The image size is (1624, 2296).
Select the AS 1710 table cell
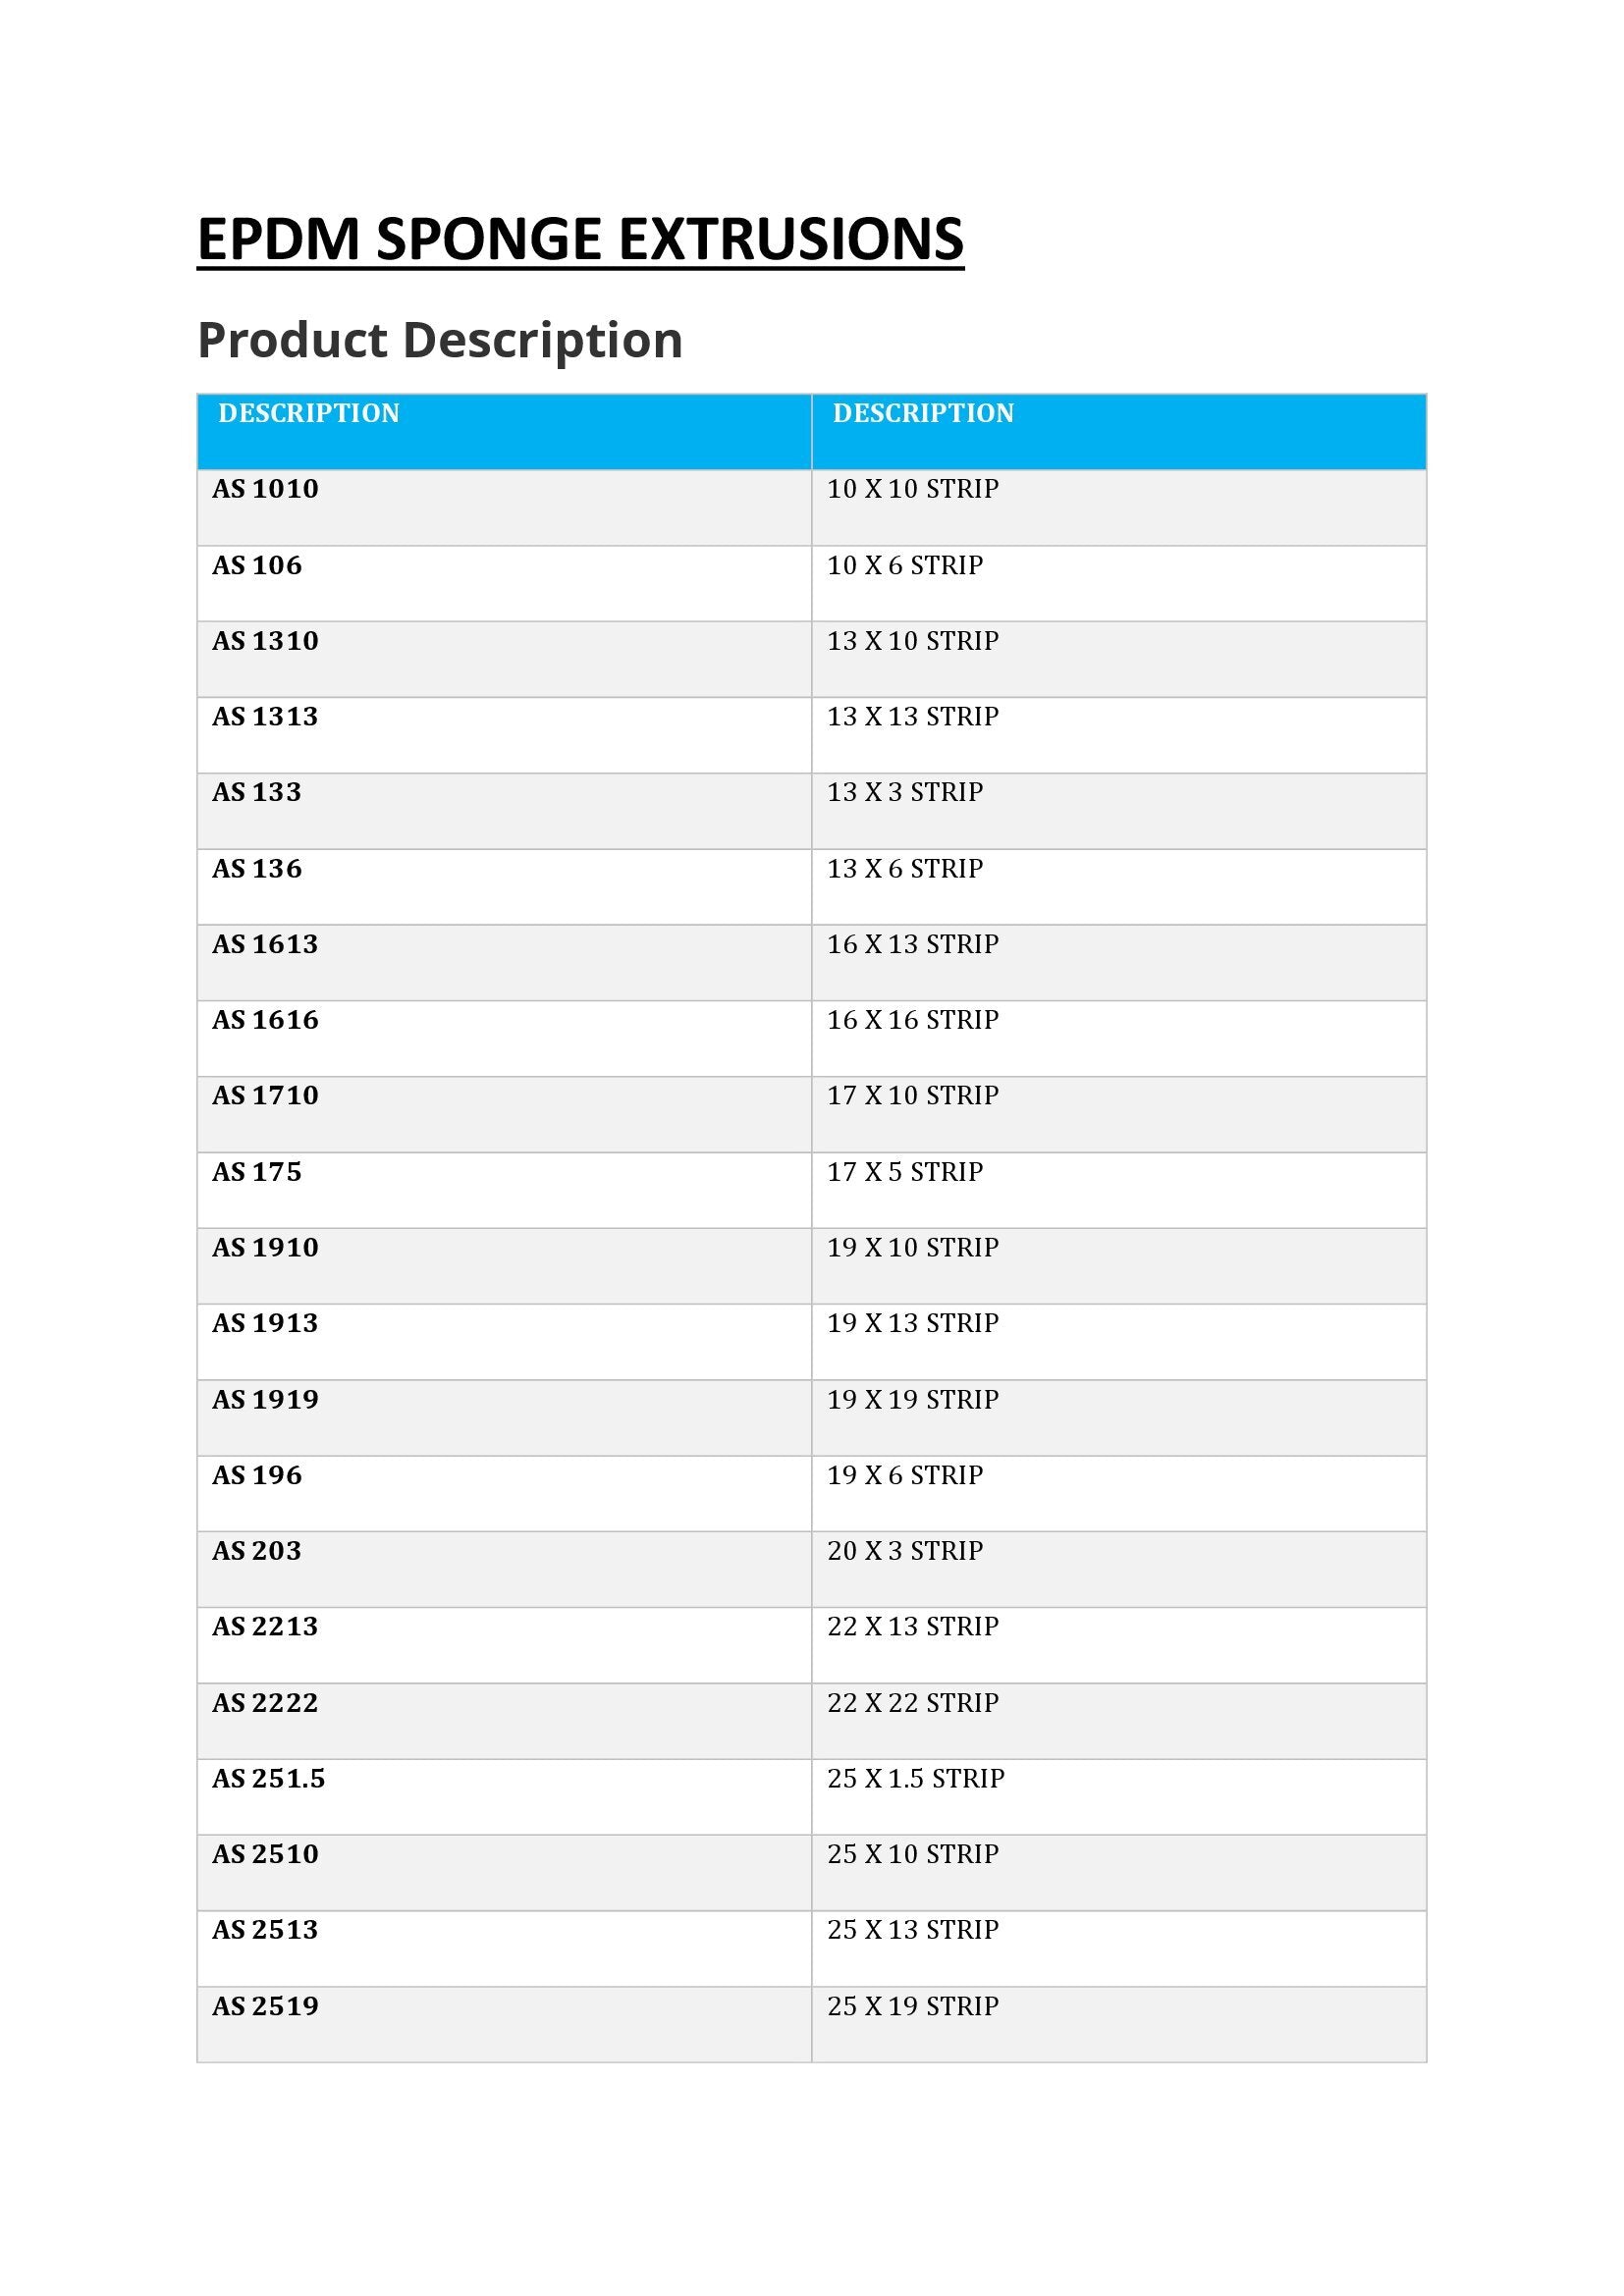pyautogui.click(x=265, y=1096)
